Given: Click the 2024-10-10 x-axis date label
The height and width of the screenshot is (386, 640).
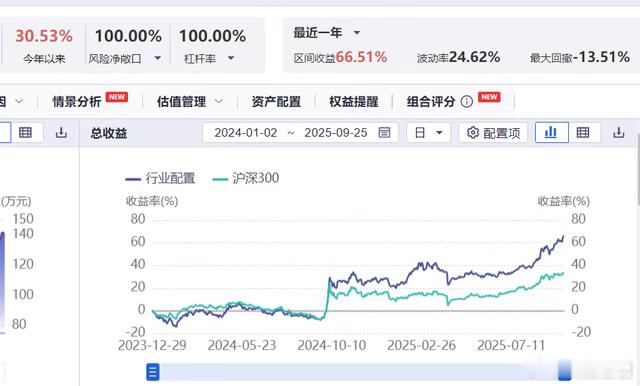Looking at the screenshot, I should point(331,346).
